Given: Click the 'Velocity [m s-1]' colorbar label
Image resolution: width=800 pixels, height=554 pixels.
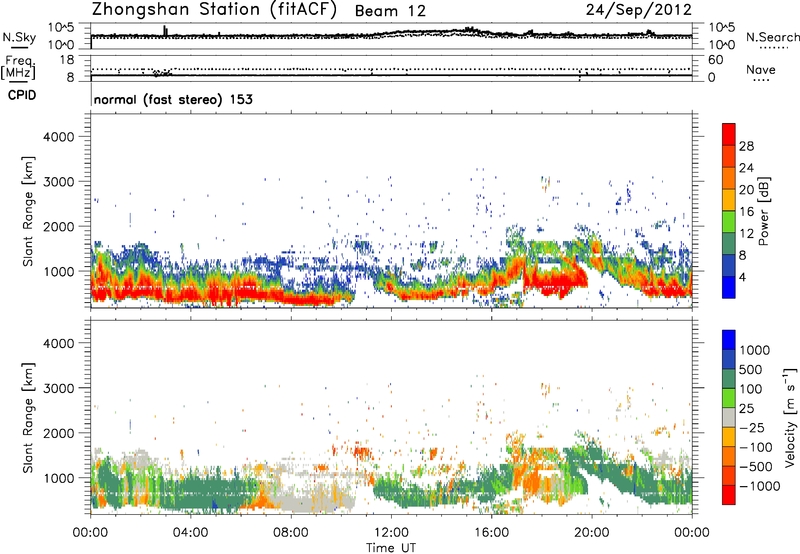Looking at the screenshot, I should point(790,417).
